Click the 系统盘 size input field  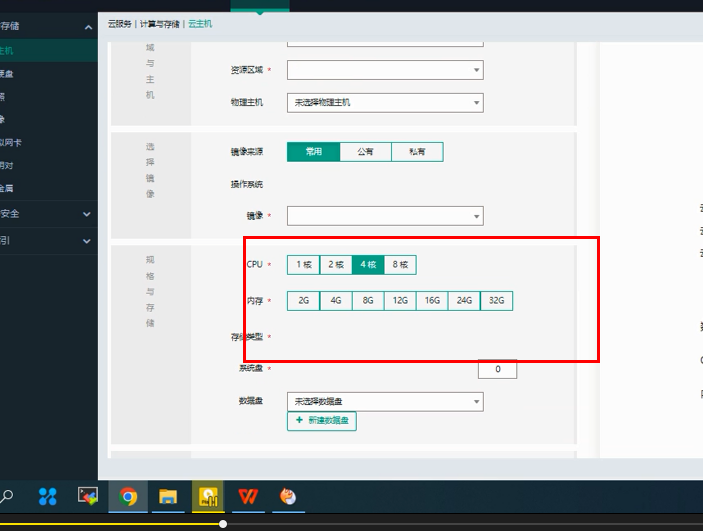click(x=498, y=369)
